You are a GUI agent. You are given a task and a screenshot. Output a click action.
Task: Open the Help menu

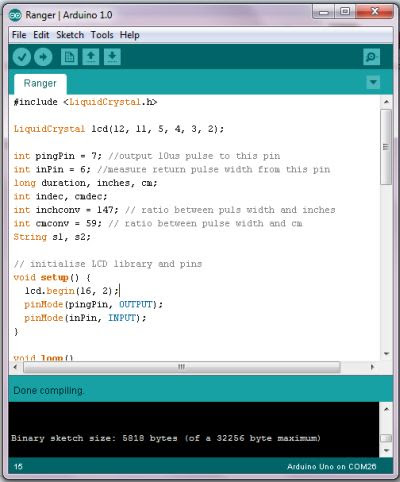(x=130, y=35)
